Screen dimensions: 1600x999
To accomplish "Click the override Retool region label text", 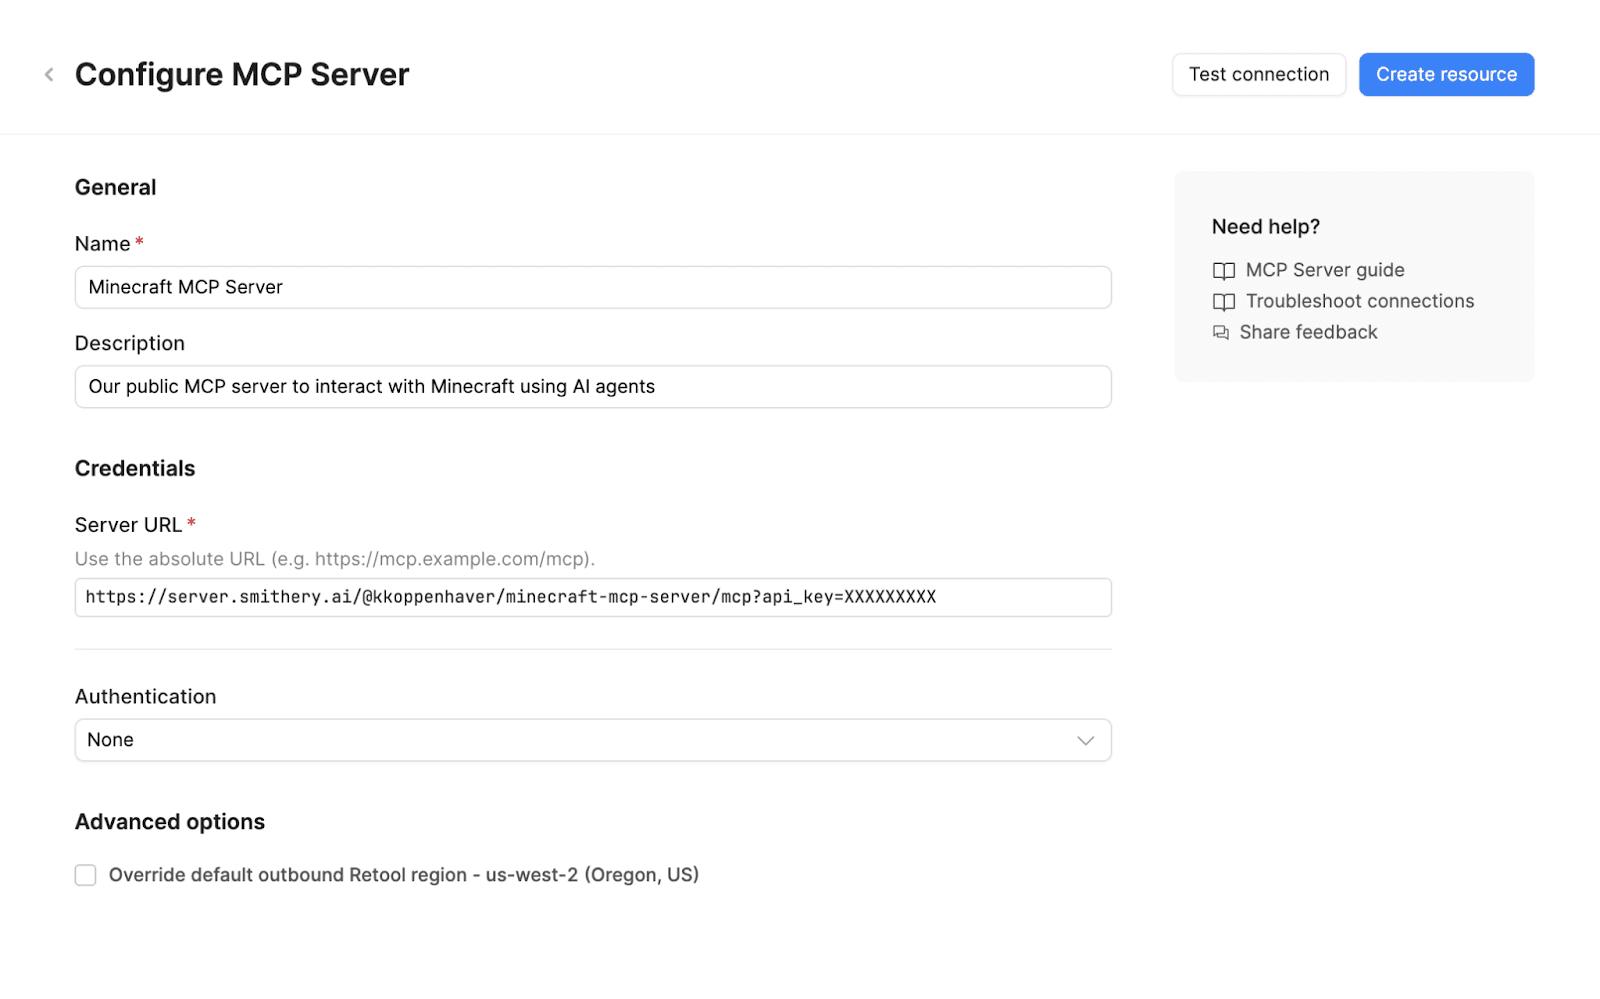I will [403, 875].
